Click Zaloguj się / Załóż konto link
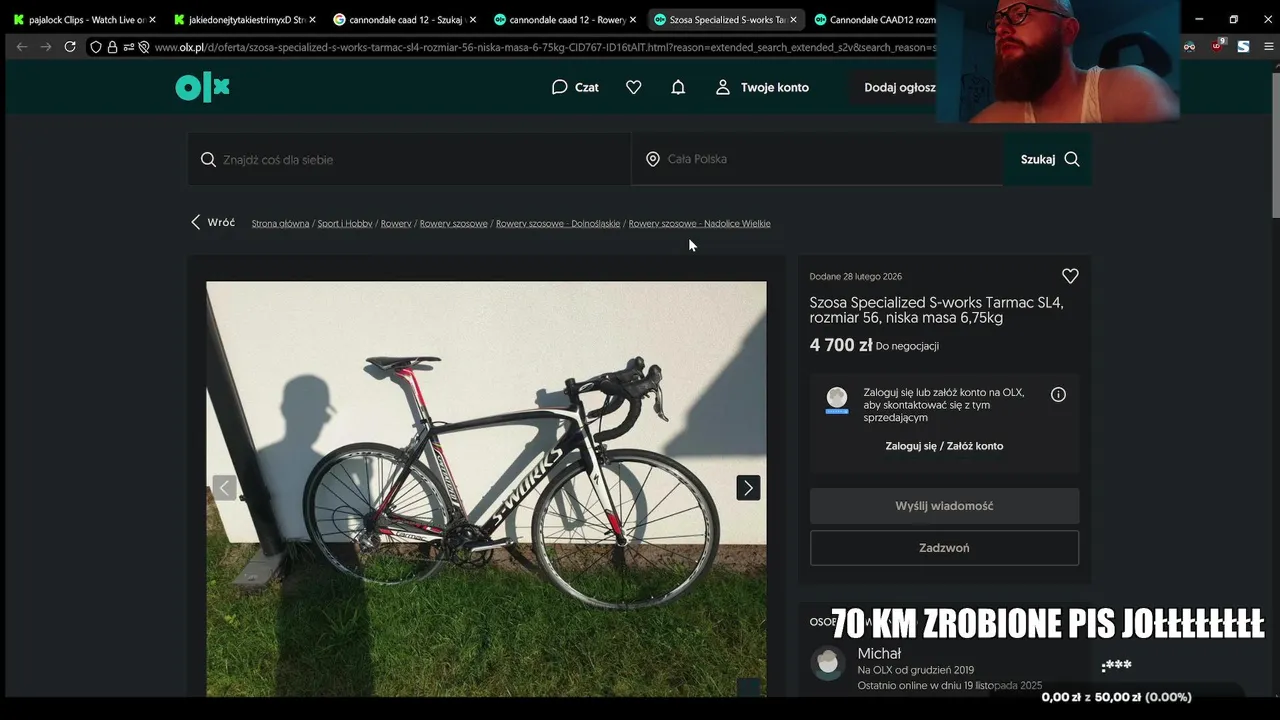1280x720 pixels. pyautogui.click(x=944, y=446)
